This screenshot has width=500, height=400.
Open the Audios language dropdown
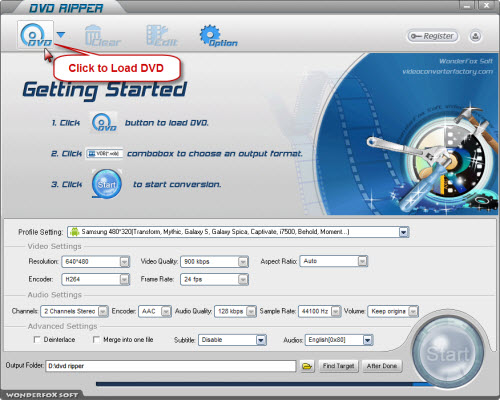[x=367, y=340]
